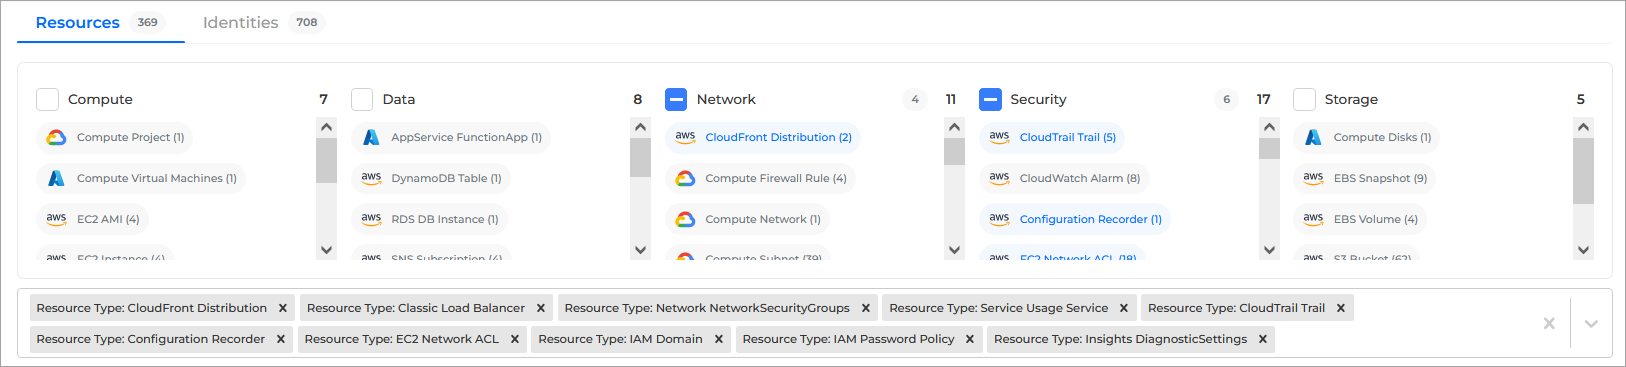The image size is (1626, 367).
Task: Click AWS icon on DynamoDB Table
Action: pyautogui.click(x=371, y=177)
